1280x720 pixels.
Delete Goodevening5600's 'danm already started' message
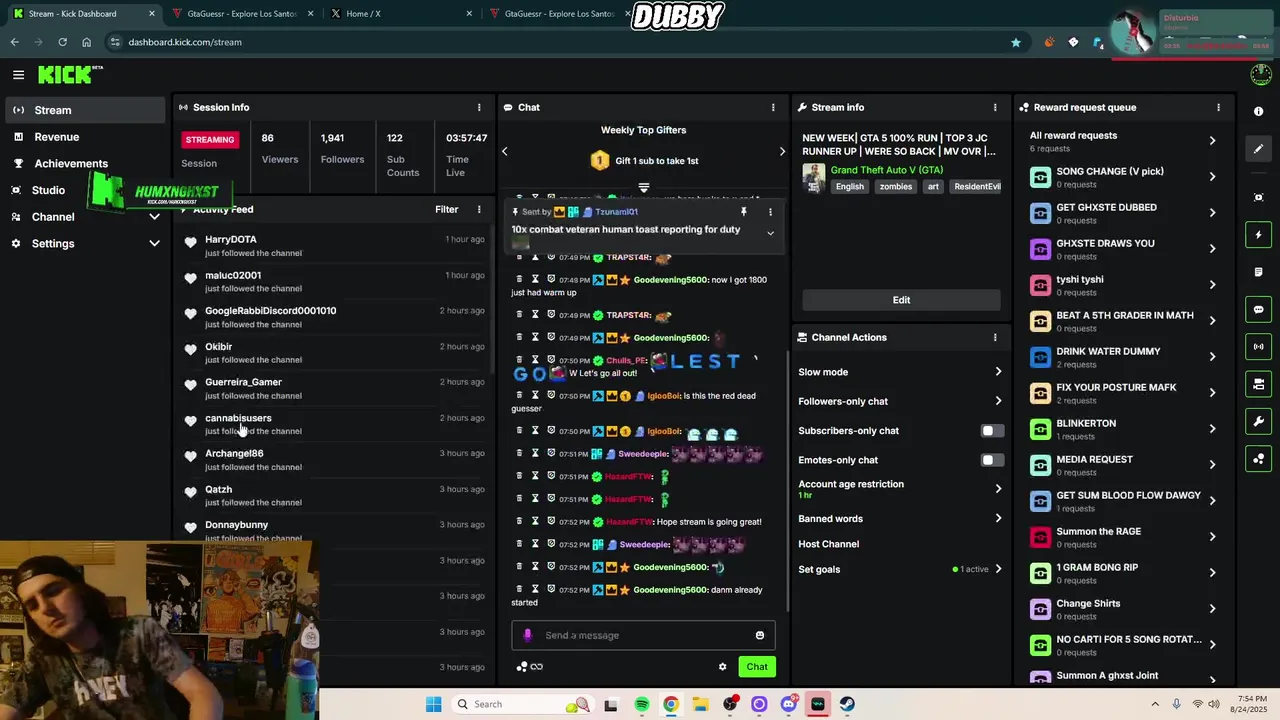click(519, 590)
